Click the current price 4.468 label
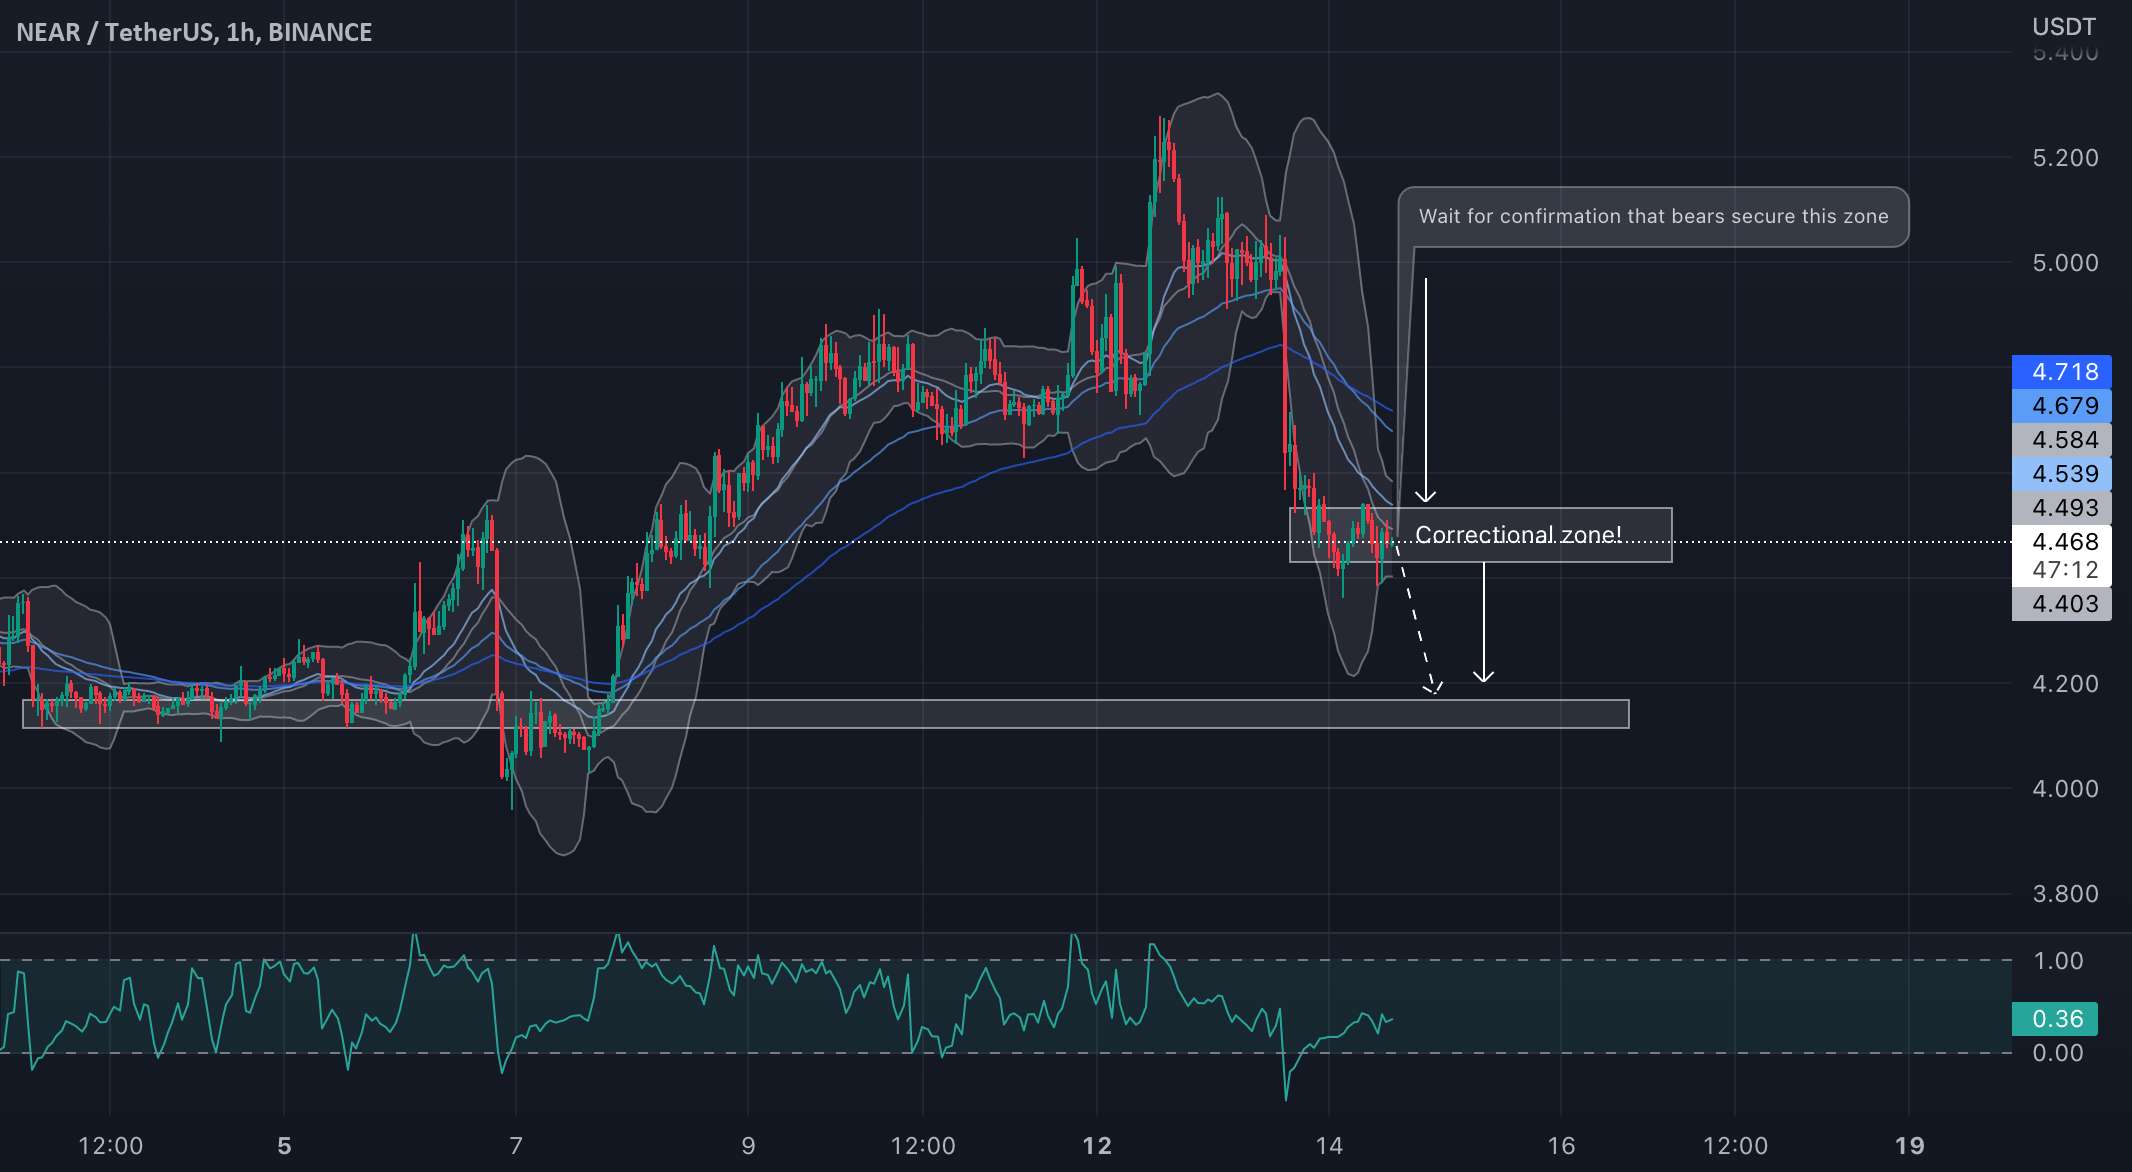The image size is (2132, 1172). 2065,542
